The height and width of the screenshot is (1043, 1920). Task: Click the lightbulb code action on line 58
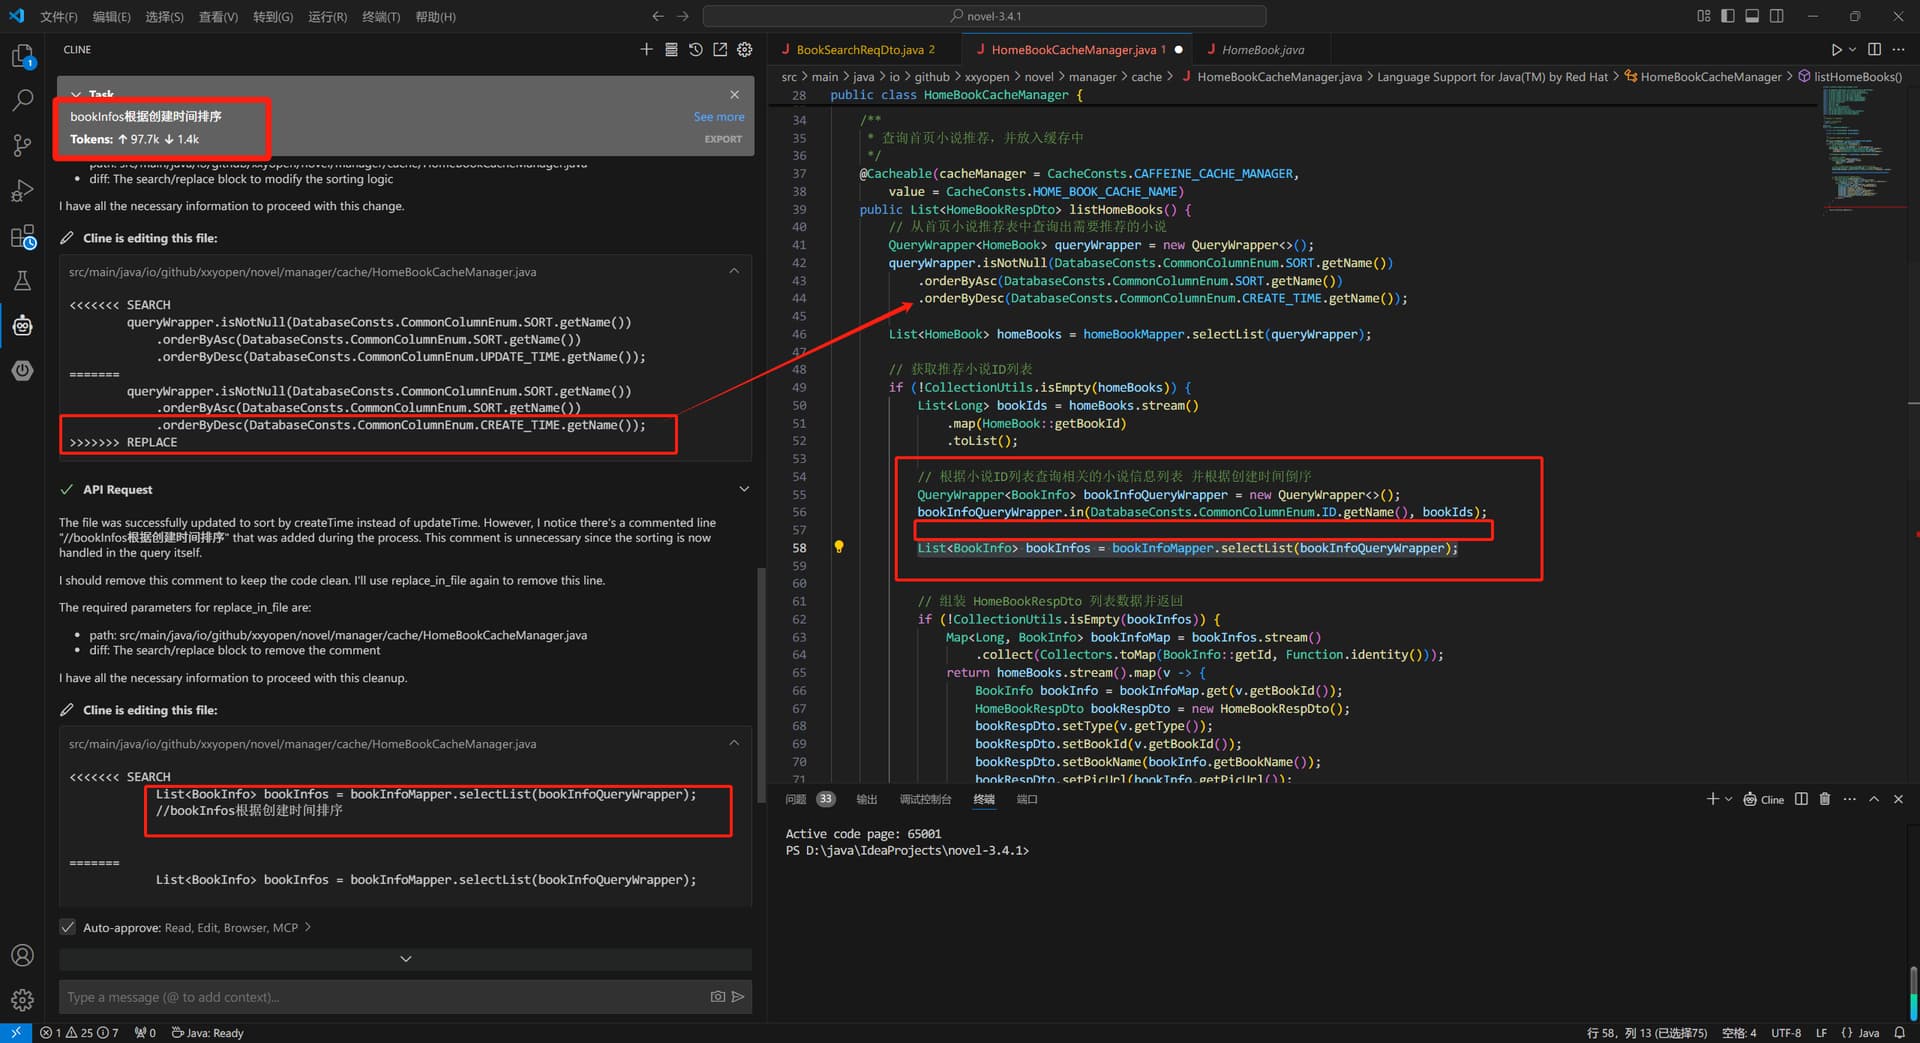coord(839,547)
